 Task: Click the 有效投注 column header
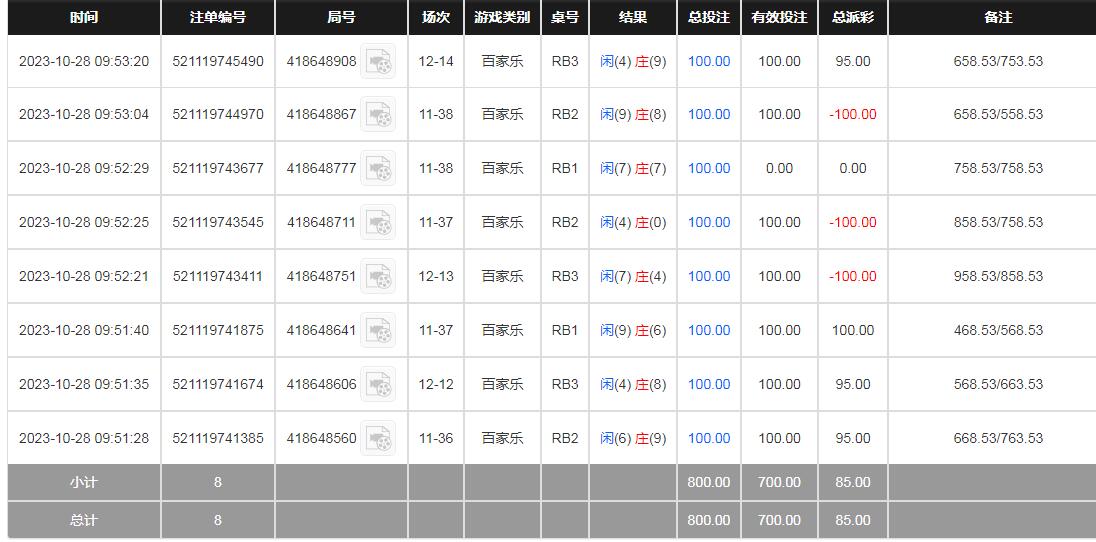tap(779, 18)
